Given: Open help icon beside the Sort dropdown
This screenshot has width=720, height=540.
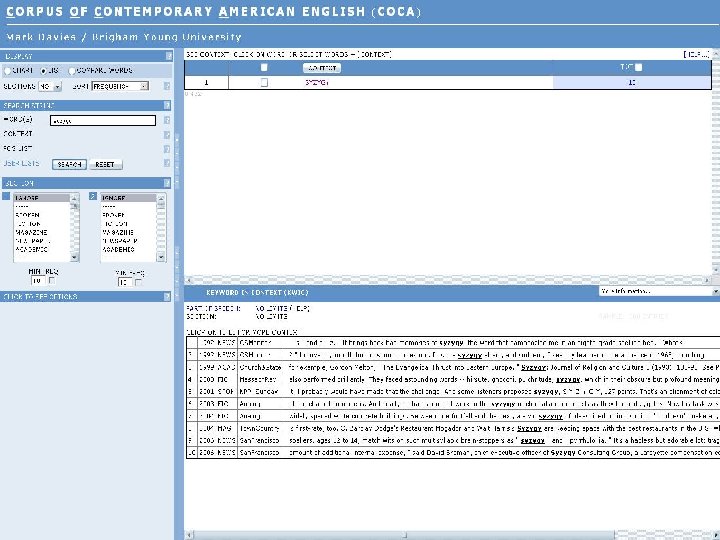Looking at the screenshot, I should pyautogui.click(x=167, y=86).
